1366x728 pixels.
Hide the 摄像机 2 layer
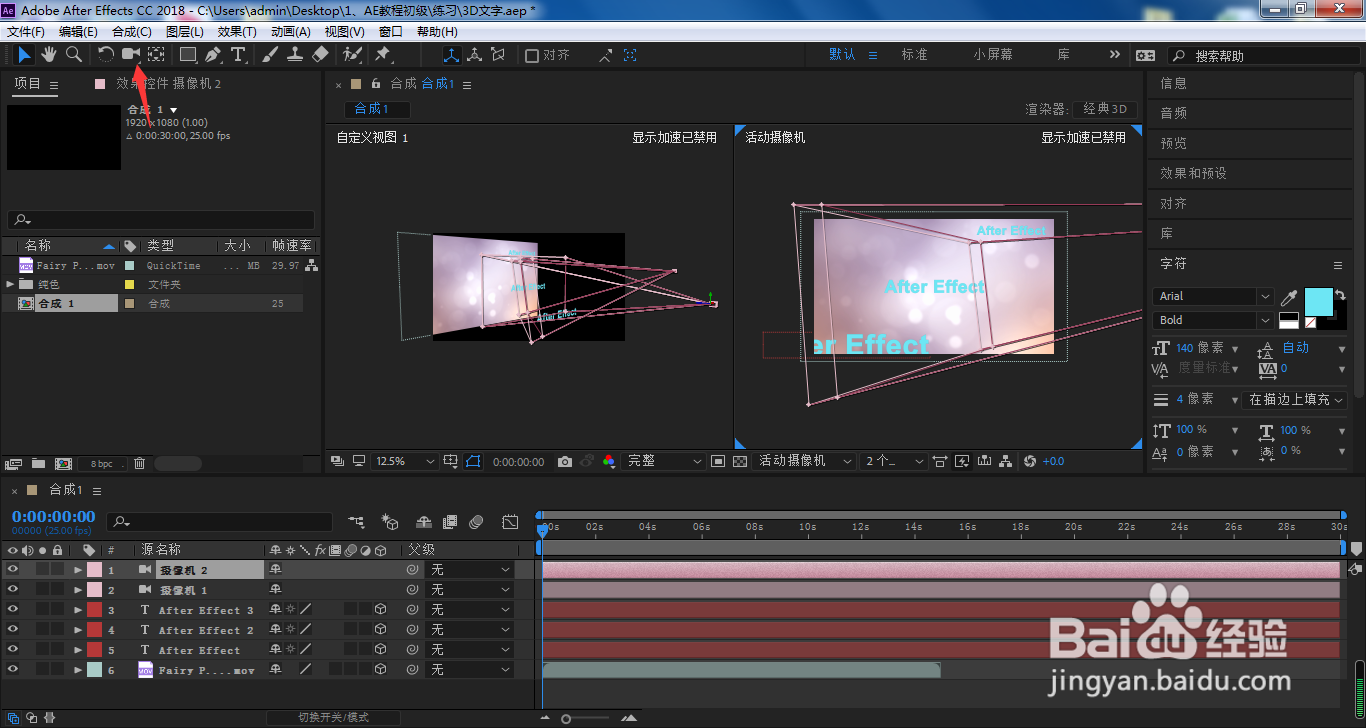click(x=13, y=569)
